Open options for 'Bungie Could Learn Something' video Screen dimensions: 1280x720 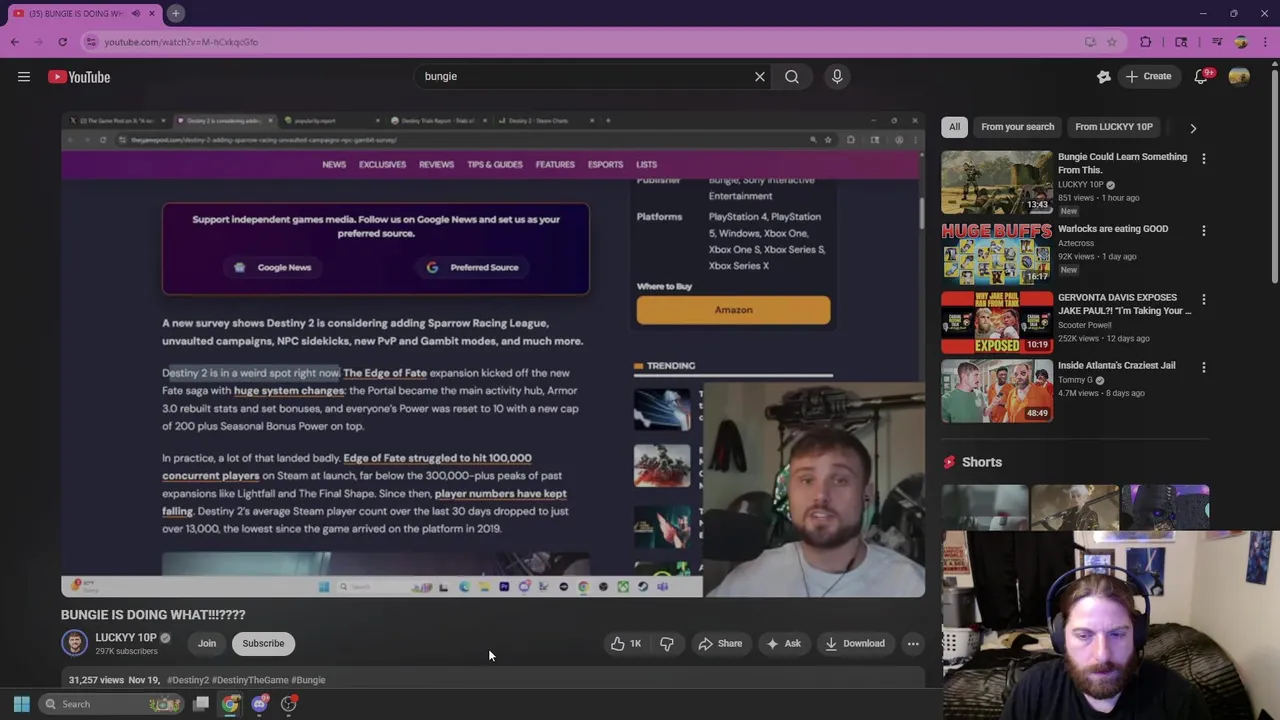[x=1204, y=159]
